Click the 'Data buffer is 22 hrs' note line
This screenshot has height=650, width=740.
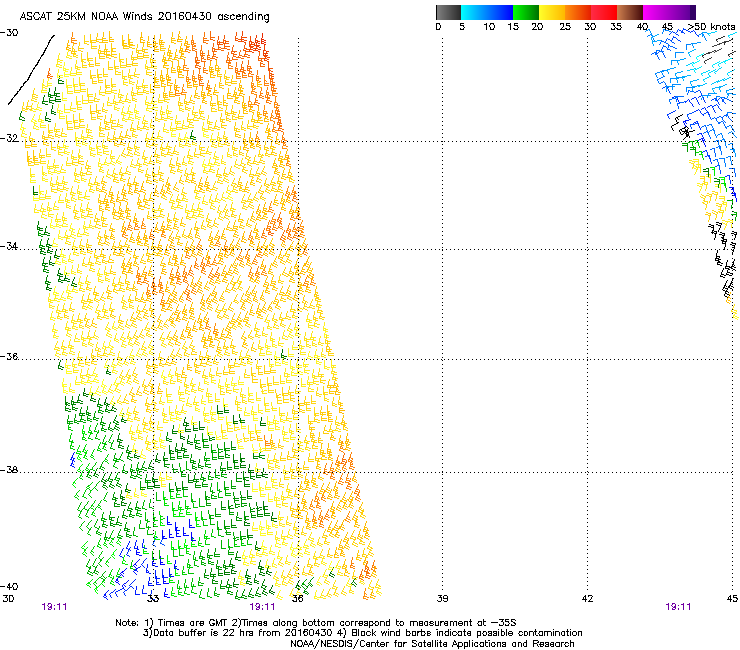click(362, 633)
